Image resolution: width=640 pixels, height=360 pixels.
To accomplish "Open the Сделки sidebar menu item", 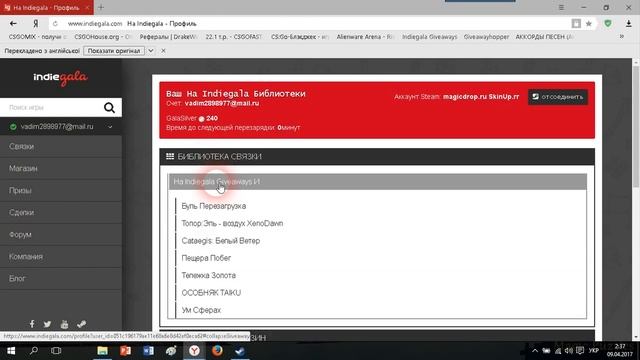I will pos(61,213).
